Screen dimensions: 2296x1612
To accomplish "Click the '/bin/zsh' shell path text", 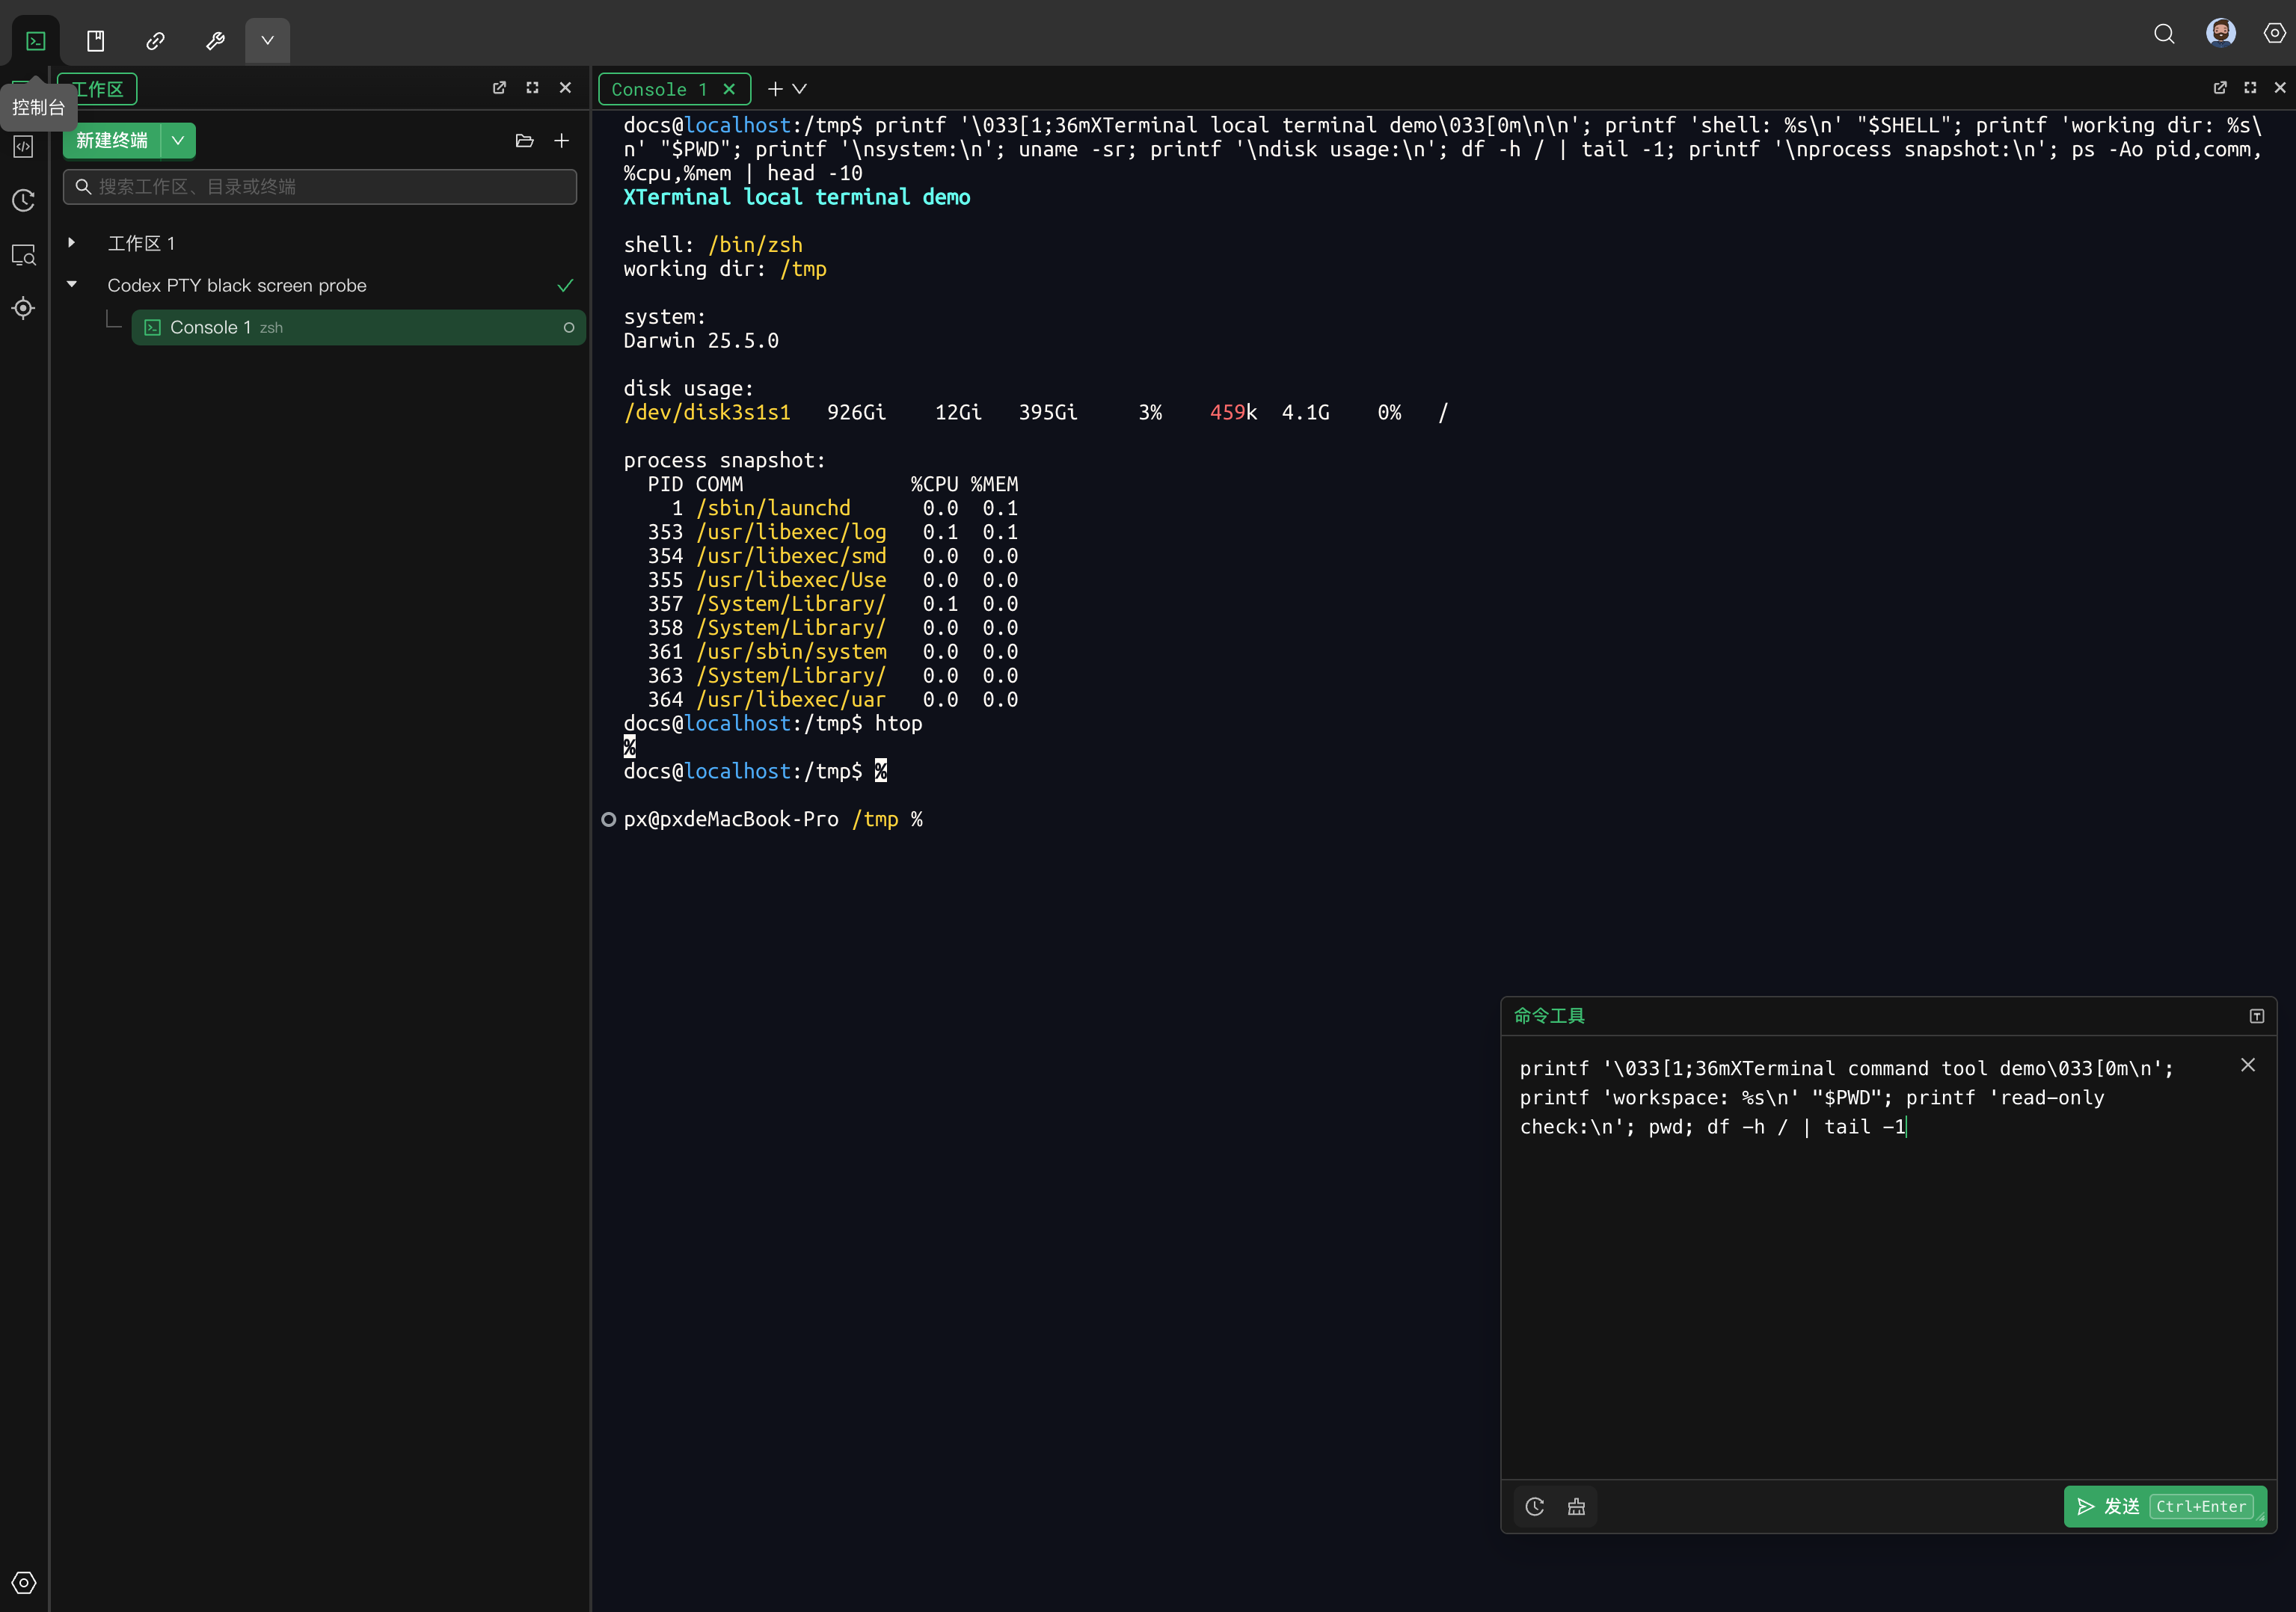I will [755, 245].
